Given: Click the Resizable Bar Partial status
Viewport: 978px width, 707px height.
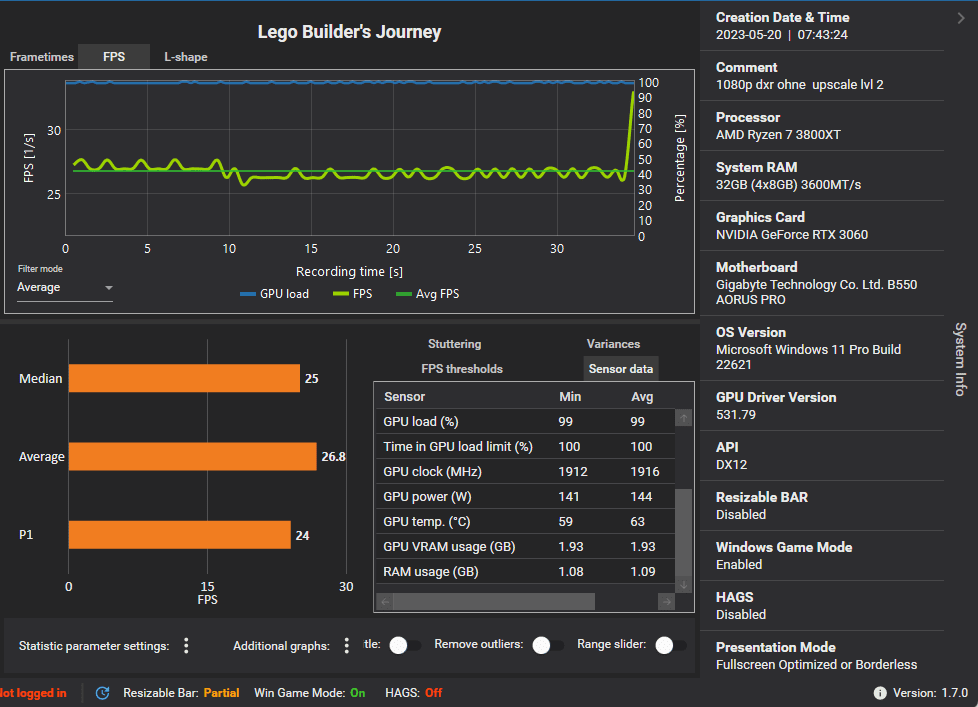Looking at the screenshot, I should 181,693.
